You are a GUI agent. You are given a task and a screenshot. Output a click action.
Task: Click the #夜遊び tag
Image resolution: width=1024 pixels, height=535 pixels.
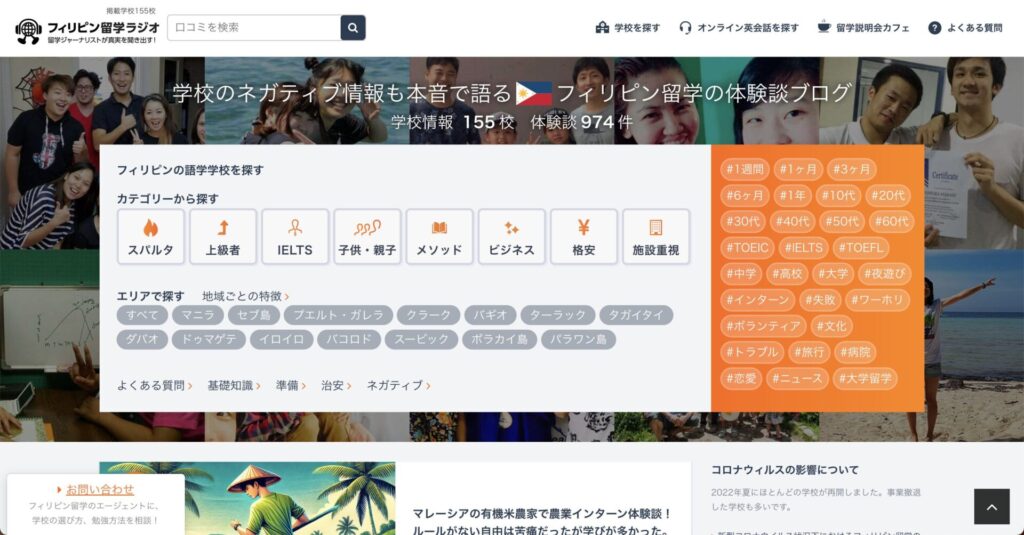coord(885,274)
